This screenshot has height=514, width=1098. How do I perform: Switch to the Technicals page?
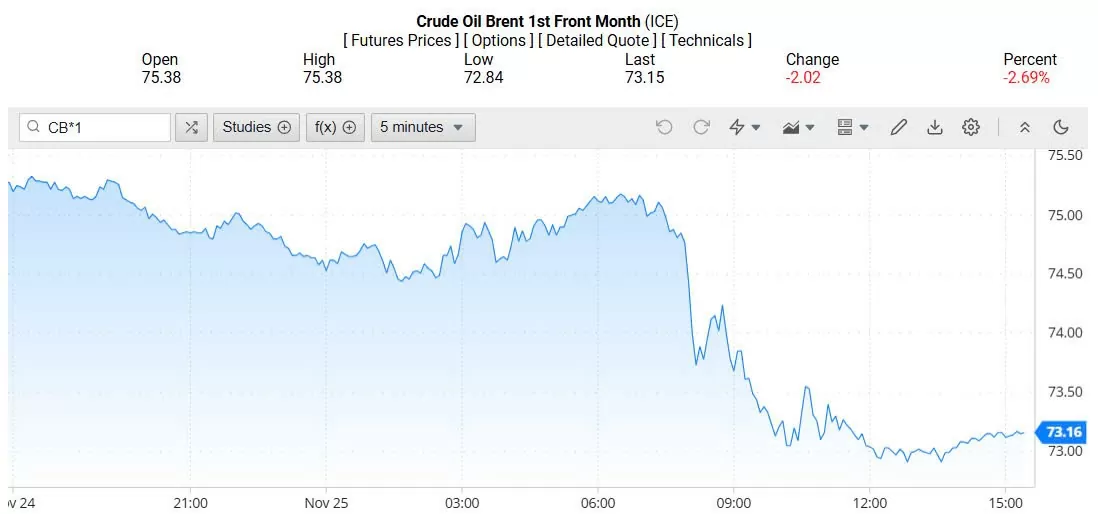click(x=708, y=41)
